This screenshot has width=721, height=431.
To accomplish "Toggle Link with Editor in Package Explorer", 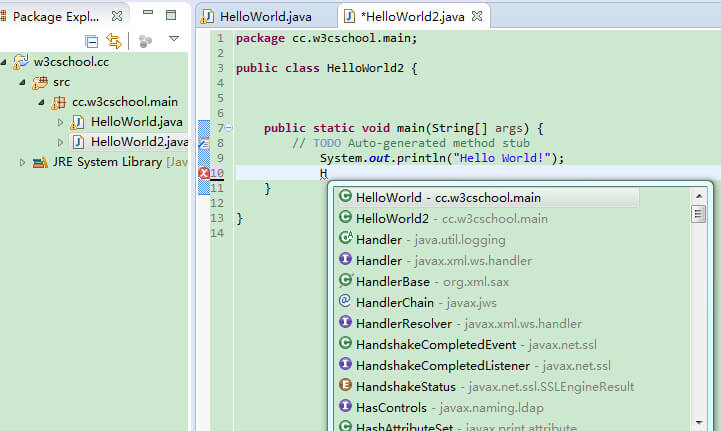I will click(x=113, y=41).
